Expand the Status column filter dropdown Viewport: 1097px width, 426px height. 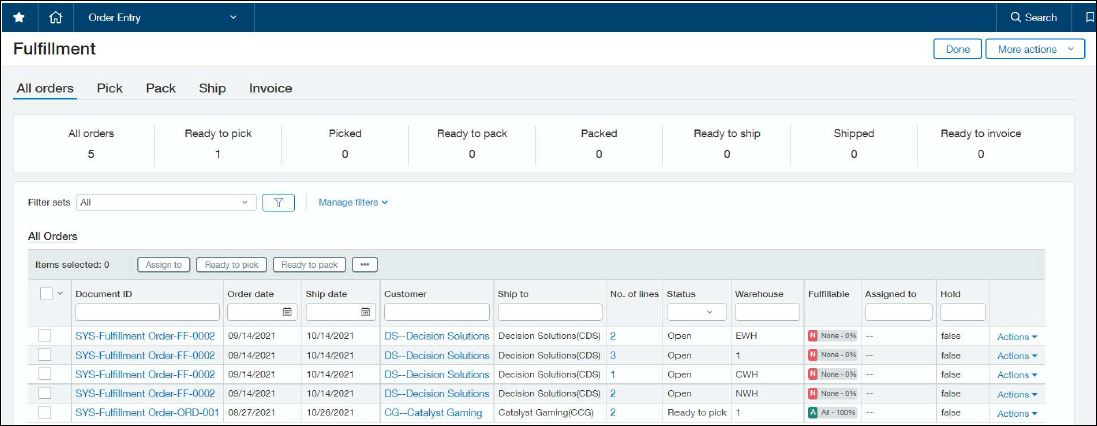click(695, 312)
